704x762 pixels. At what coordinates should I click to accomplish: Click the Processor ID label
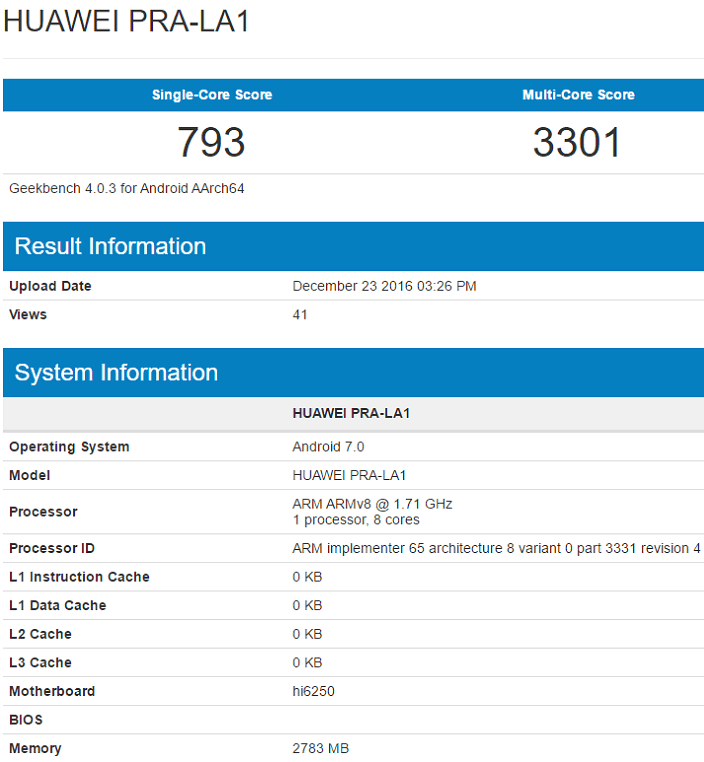pos(52,548)
